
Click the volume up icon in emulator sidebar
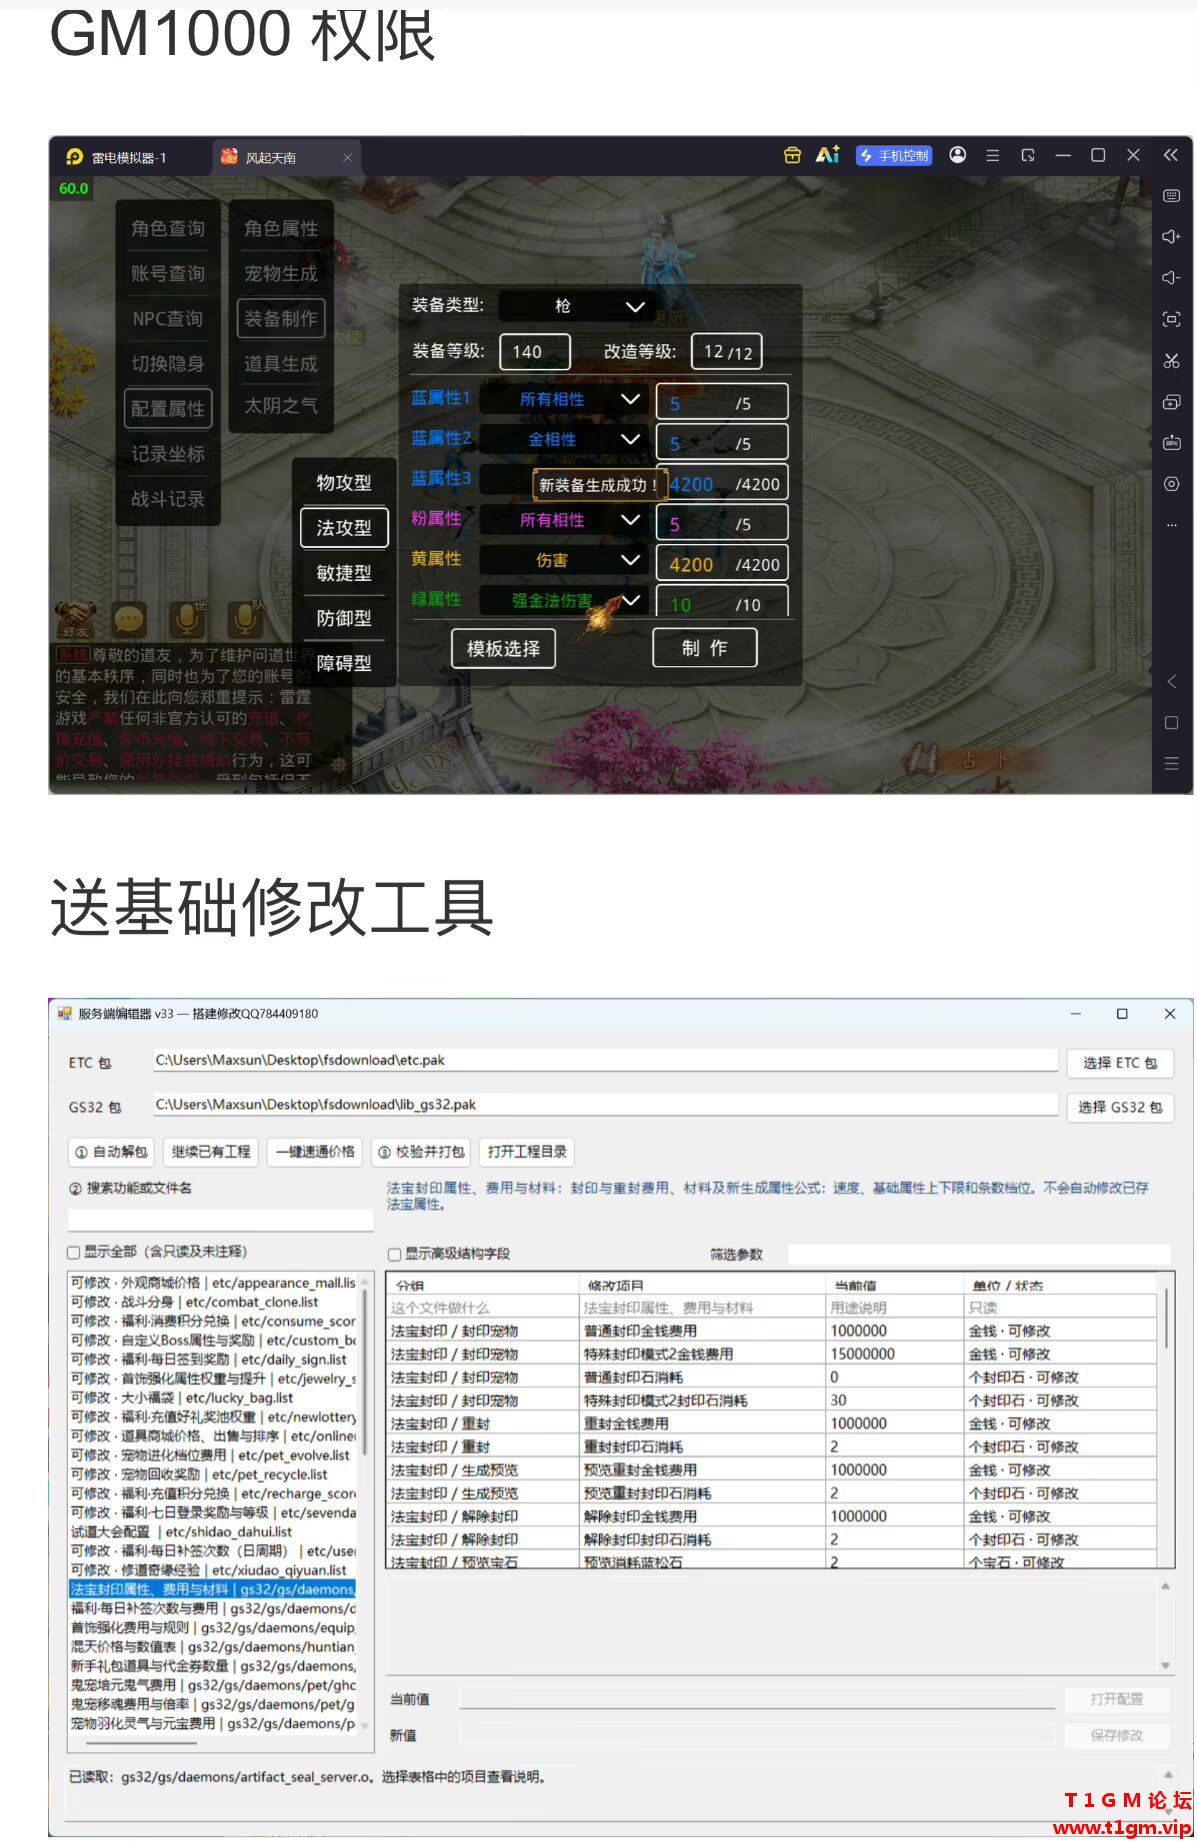[1172, 237]
